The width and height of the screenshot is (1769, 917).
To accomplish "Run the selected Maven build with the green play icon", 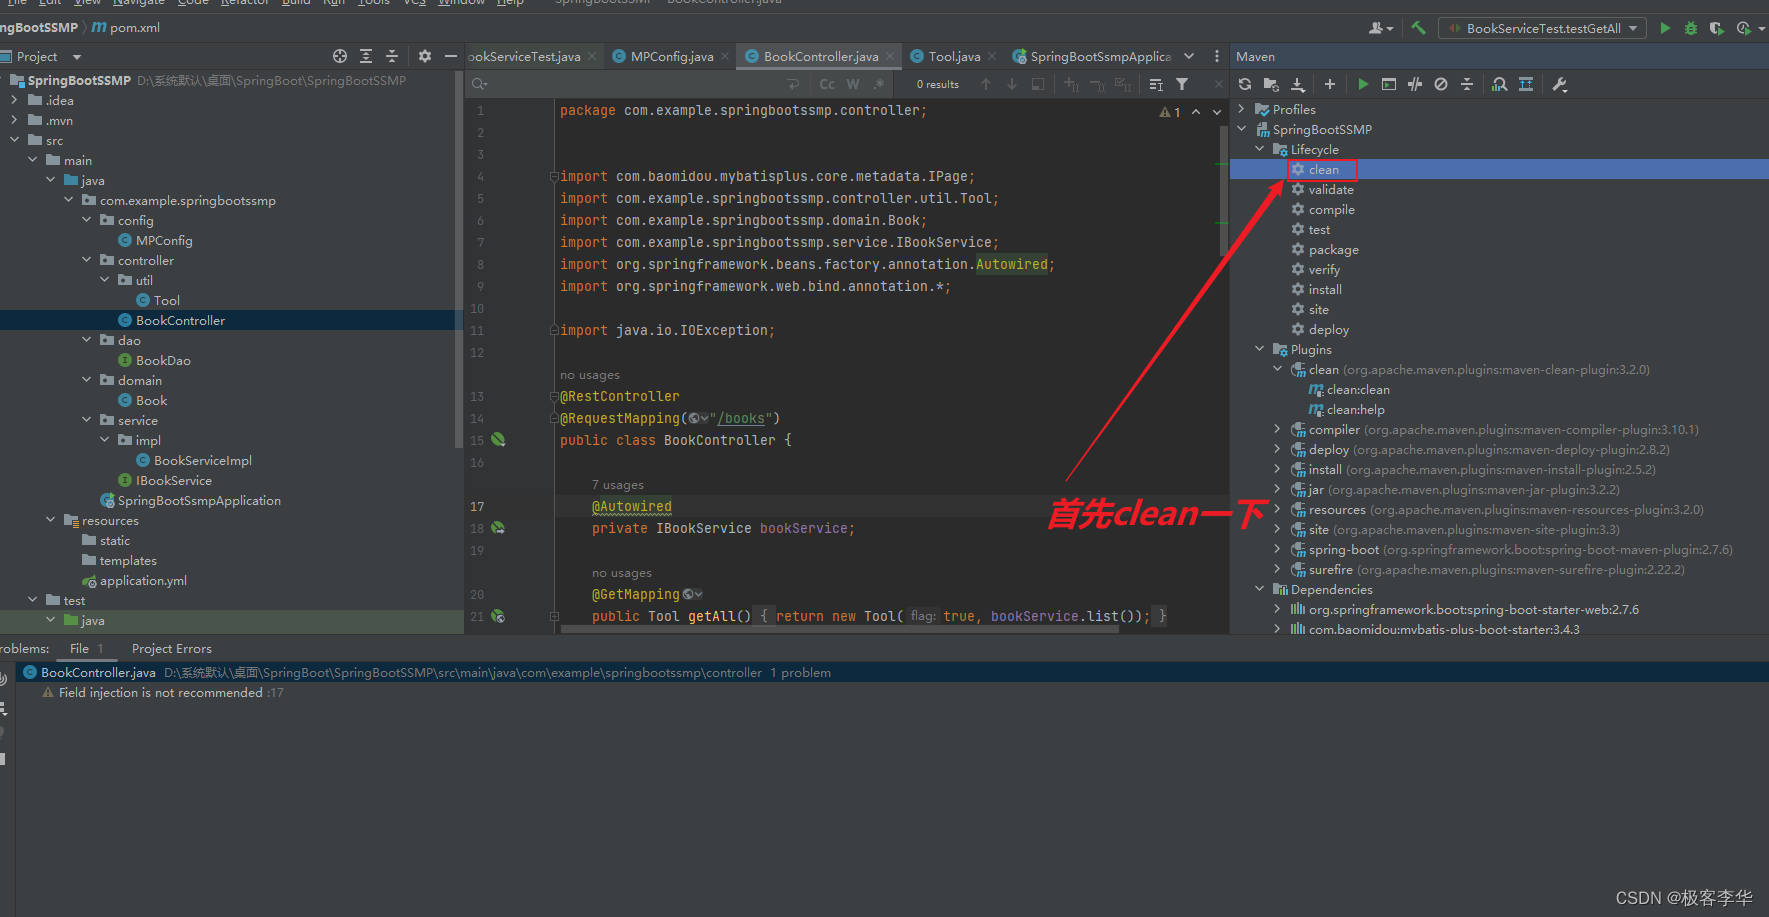I will click(1363, 85).
